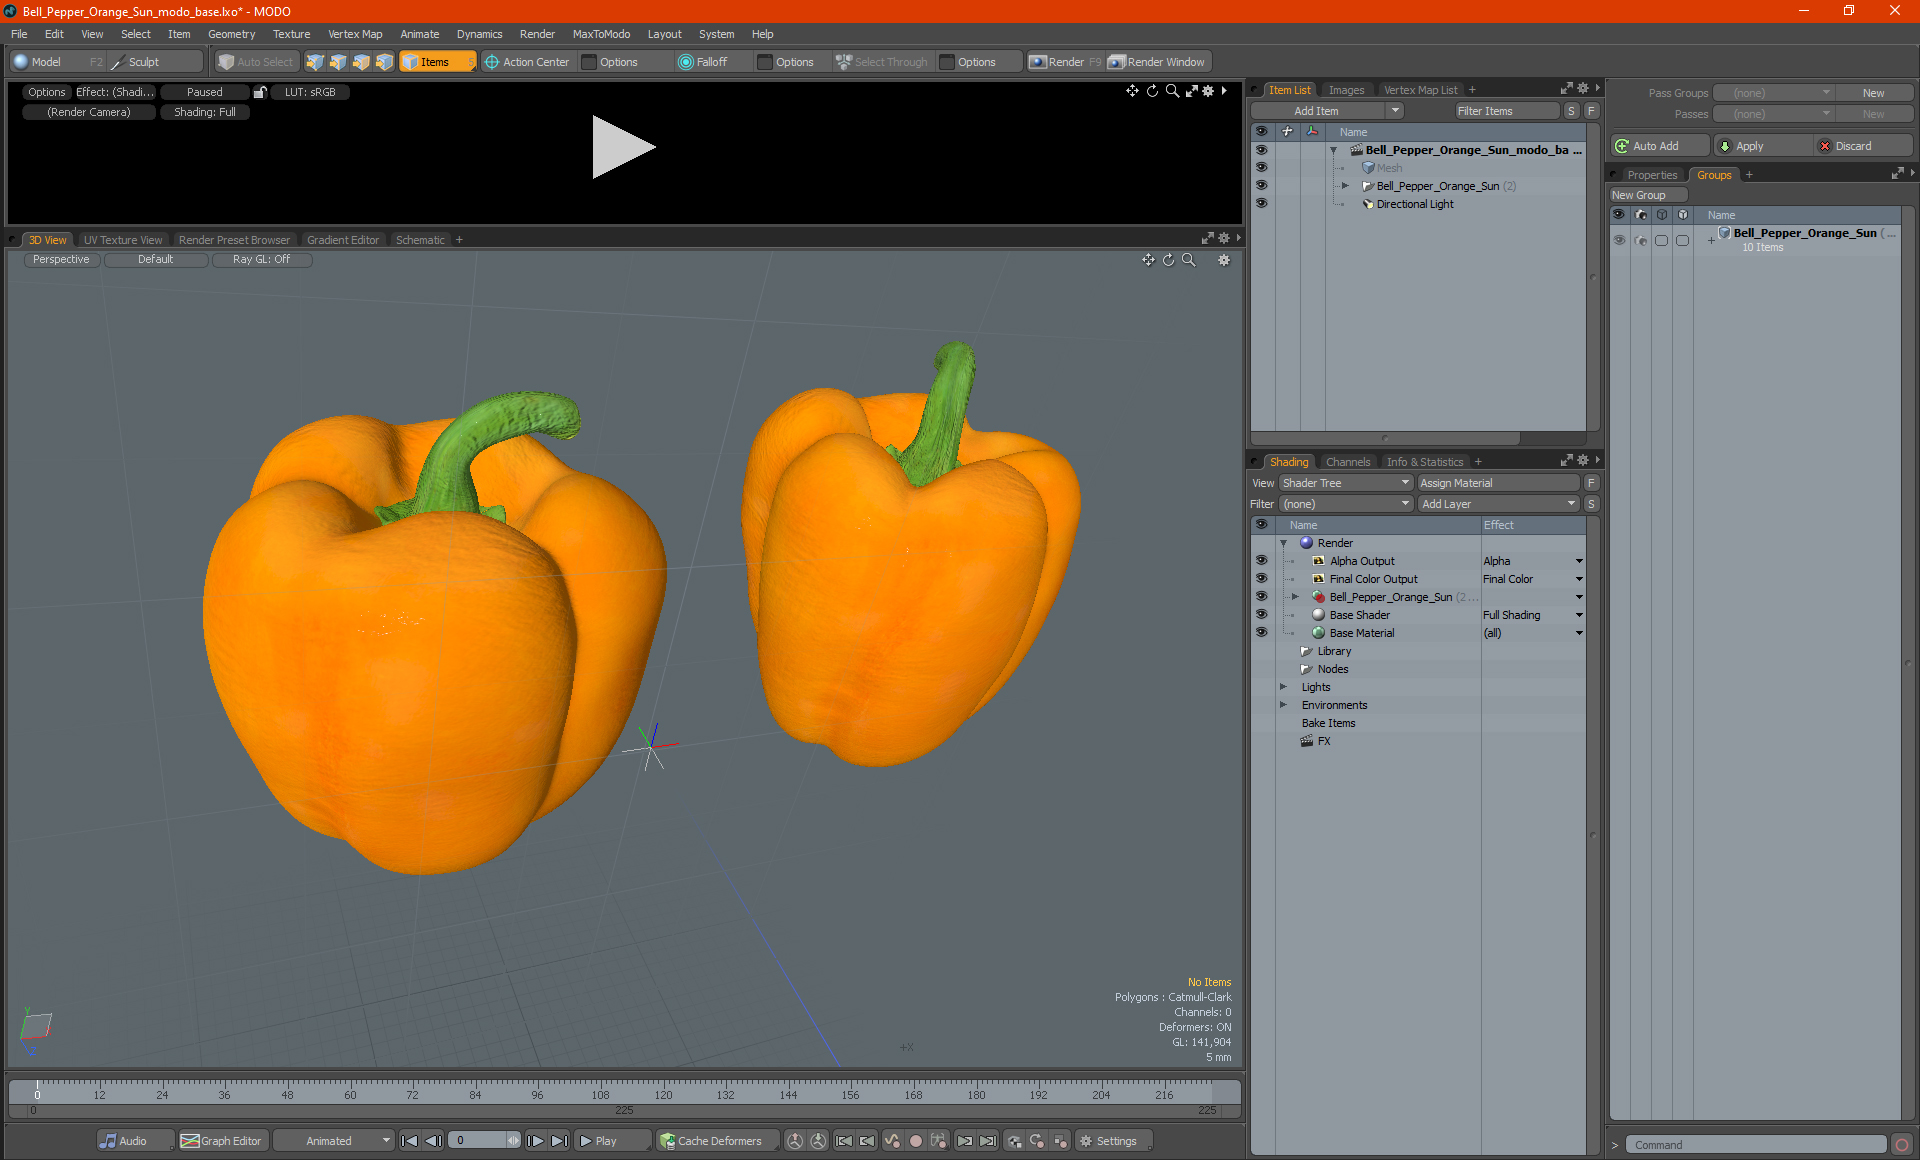Select the Edges selection mode icon
The width and height of the screenshot is (1920, 1160).
[338, 62]
